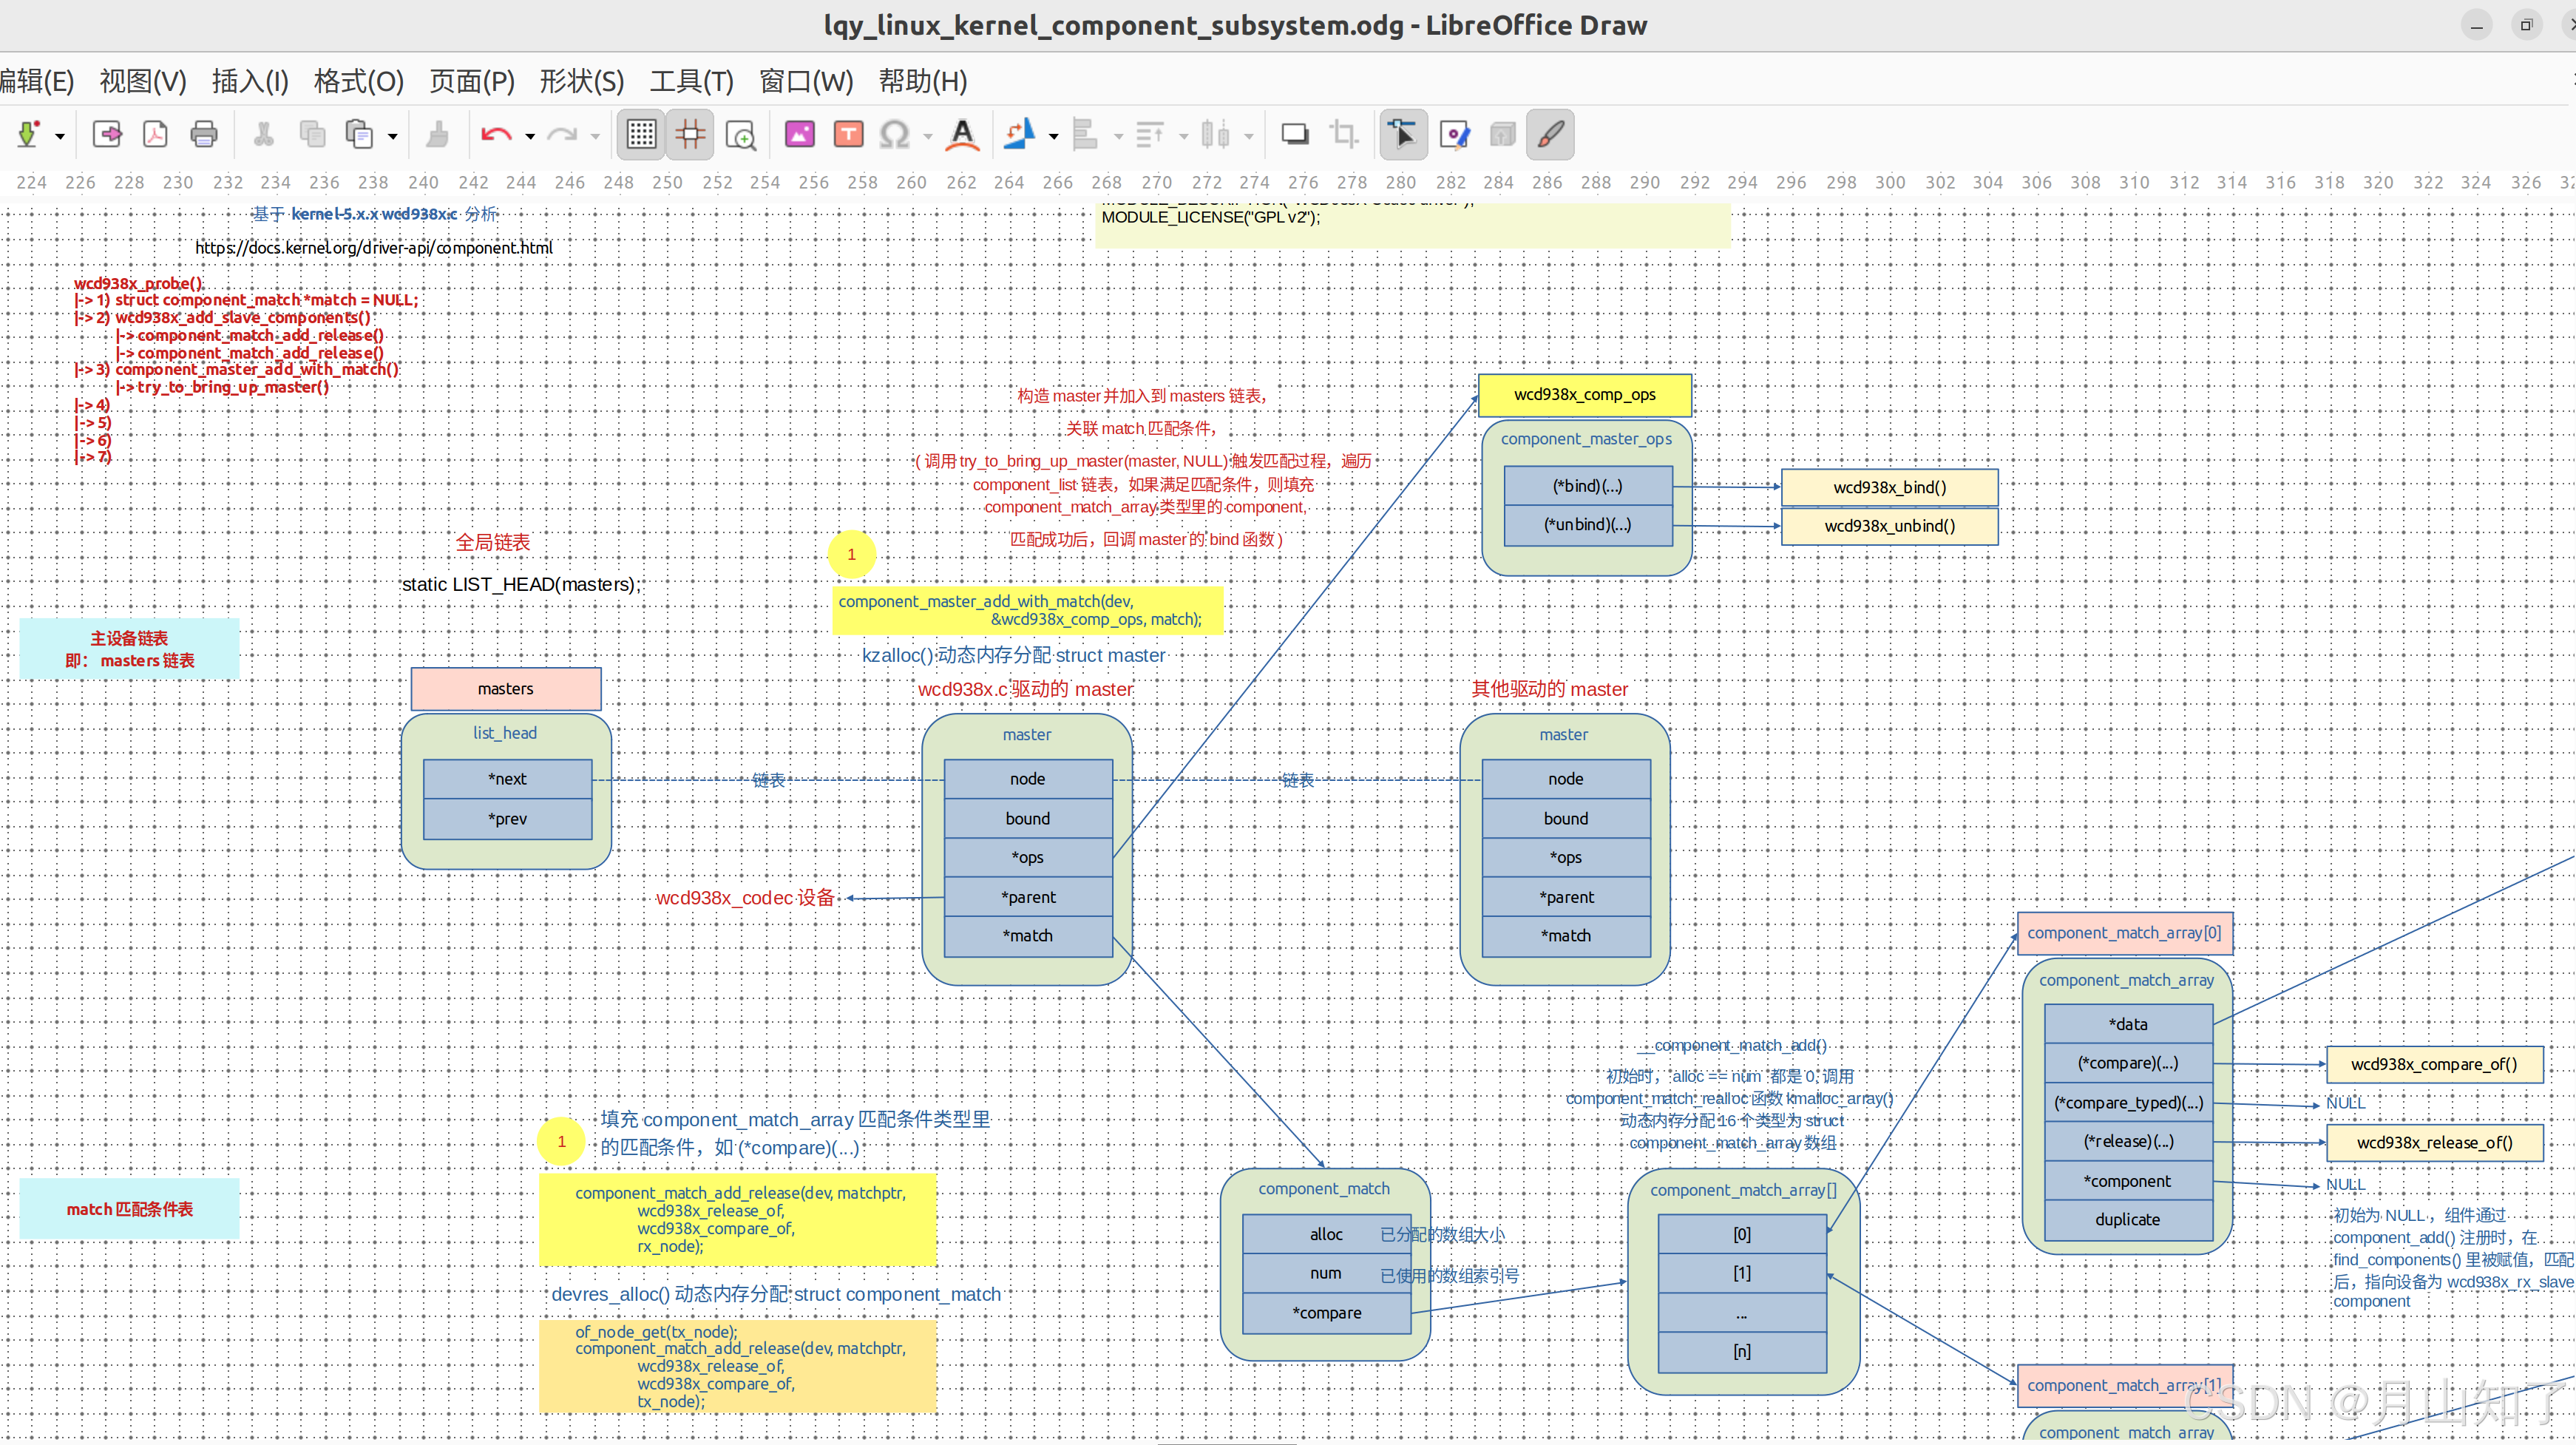Select the wcd938x_bind() yellow box

(1889, 488)
